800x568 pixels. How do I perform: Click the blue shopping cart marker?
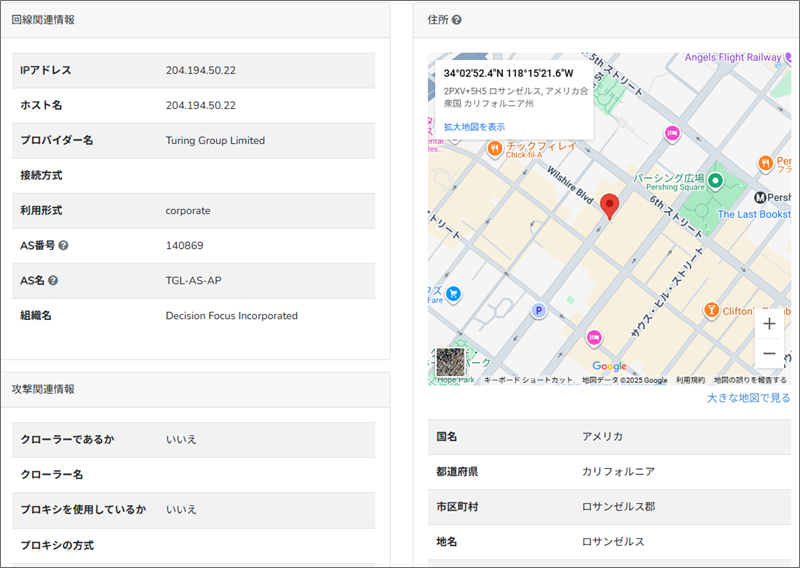453,293
